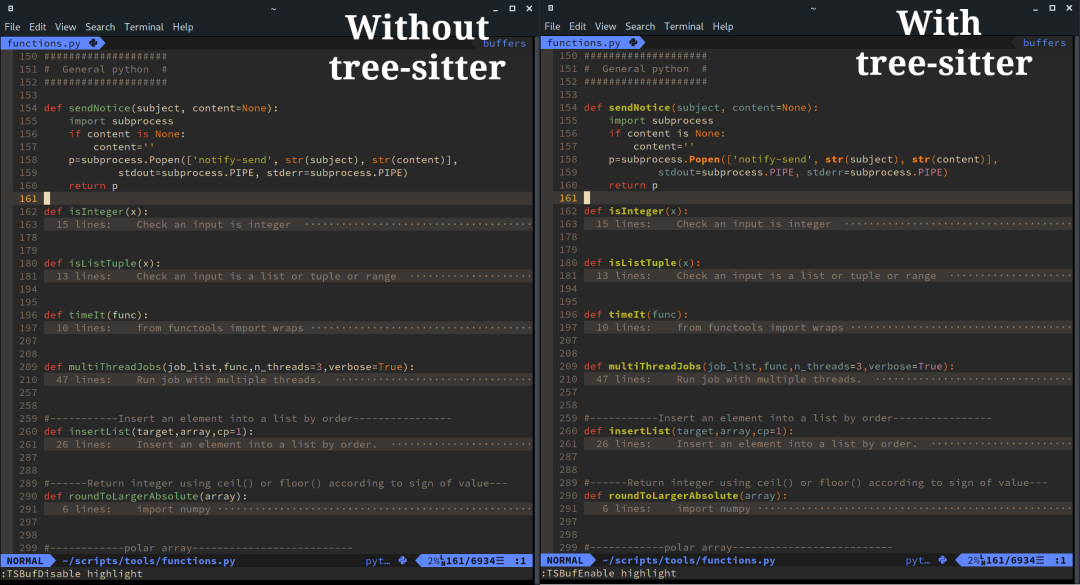Viewport: 1080px width, 585px height.
Task: Click the :TSBufDisable highlight command line
Action: click(72, 573)
